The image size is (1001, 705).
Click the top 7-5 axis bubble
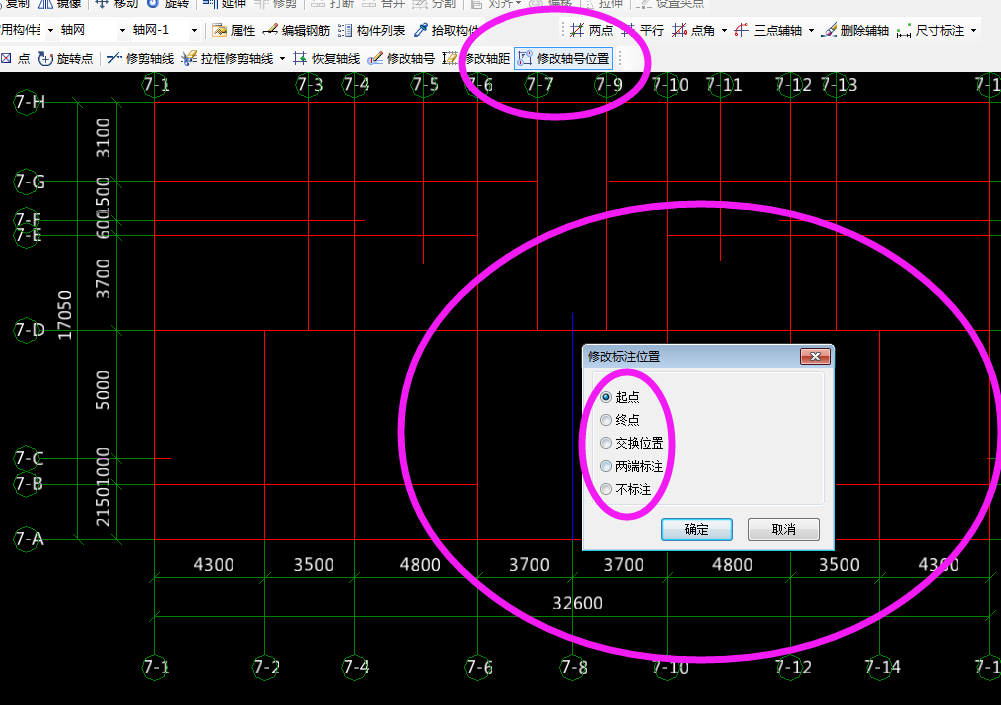425,85
